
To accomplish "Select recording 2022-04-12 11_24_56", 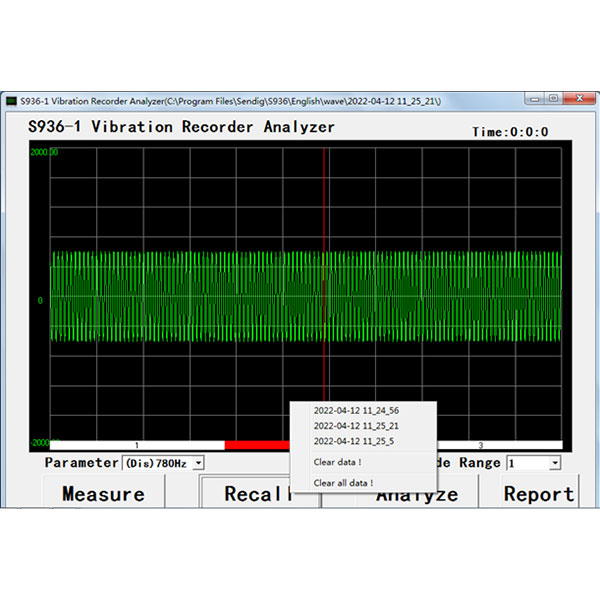I will 356,410.
